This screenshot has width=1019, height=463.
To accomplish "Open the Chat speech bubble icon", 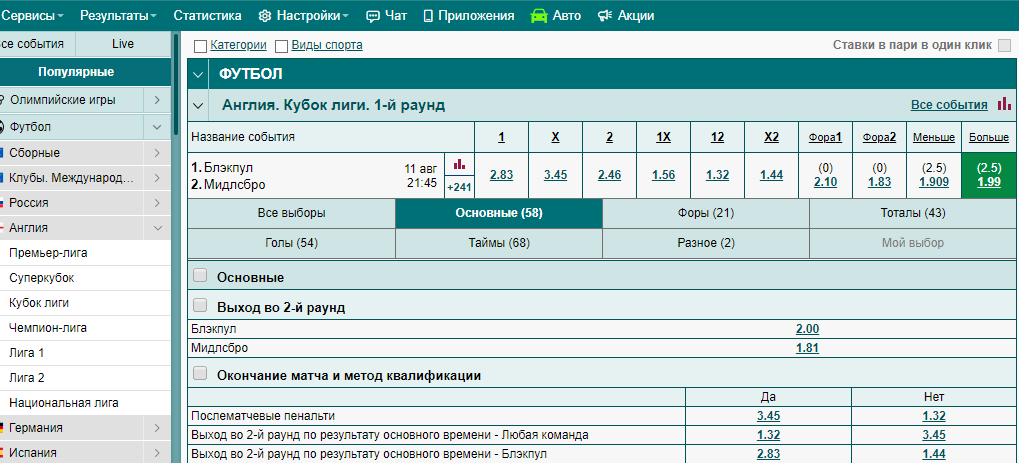I will [x=373, y=16].
